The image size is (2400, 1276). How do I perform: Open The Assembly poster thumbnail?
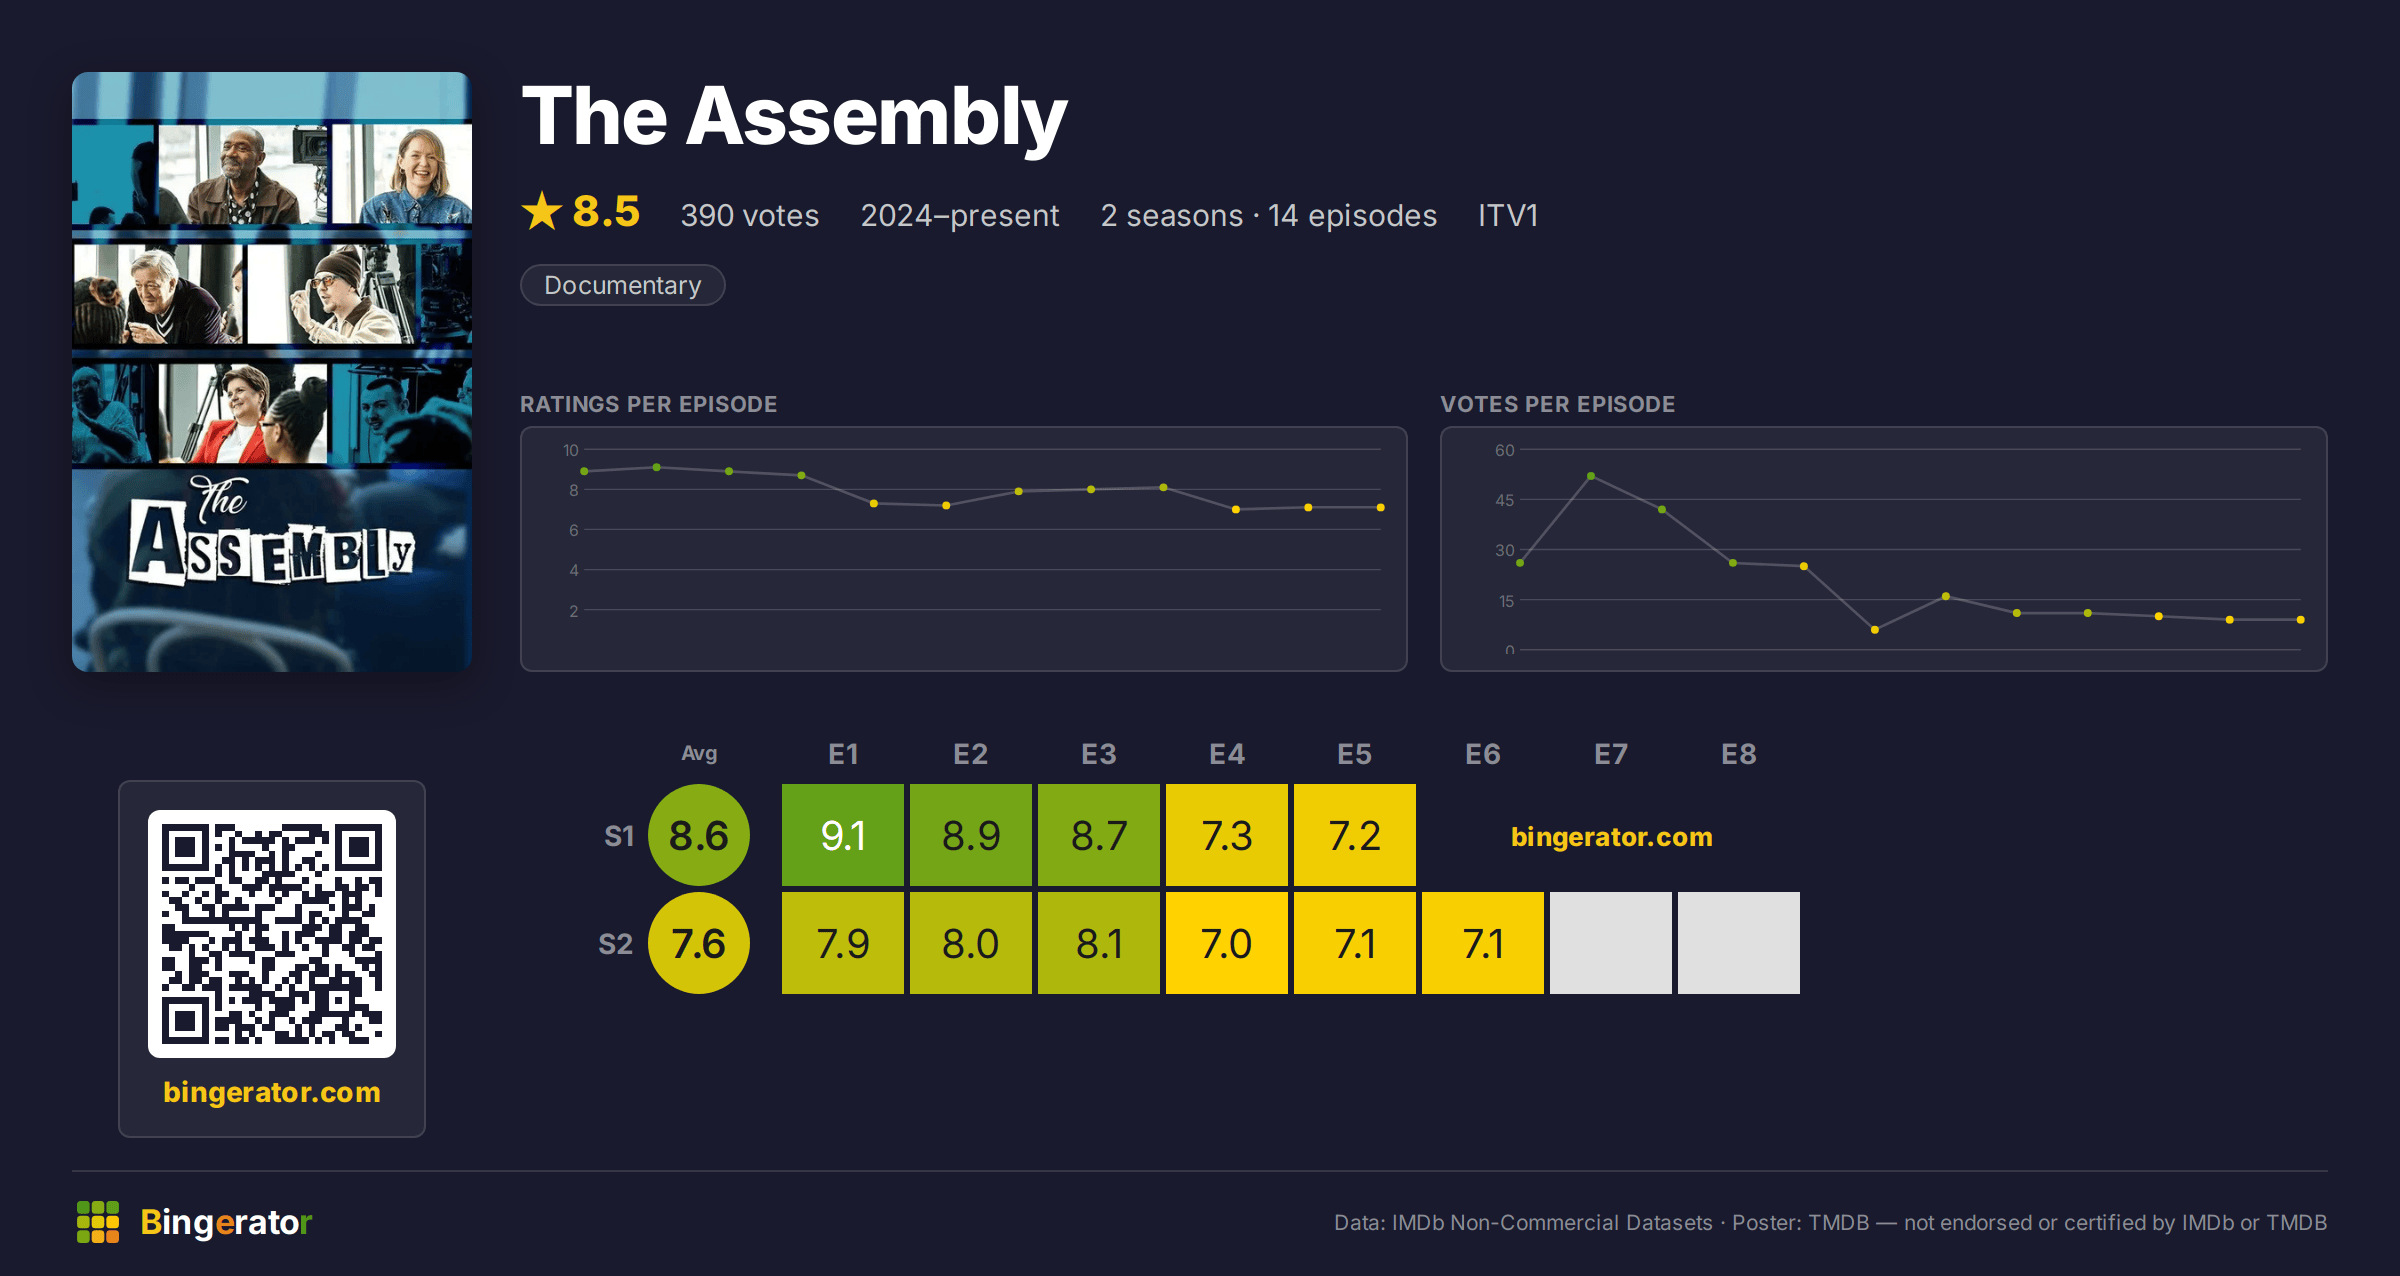click(272, 372)
